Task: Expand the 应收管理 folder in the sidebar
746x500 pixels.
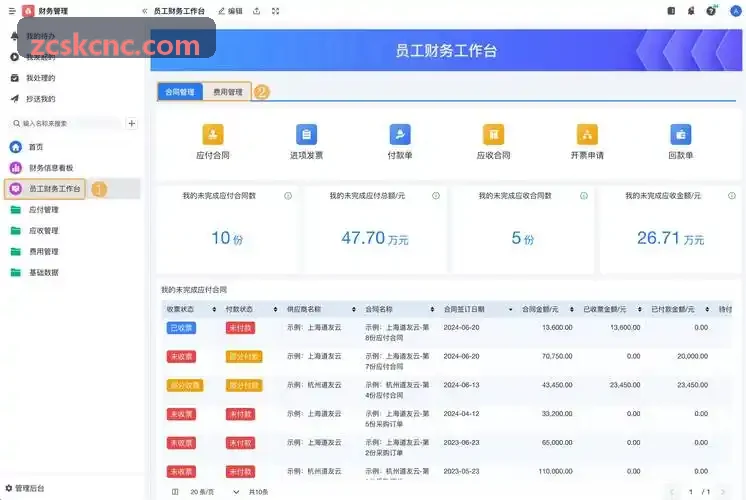Action: 43,231
